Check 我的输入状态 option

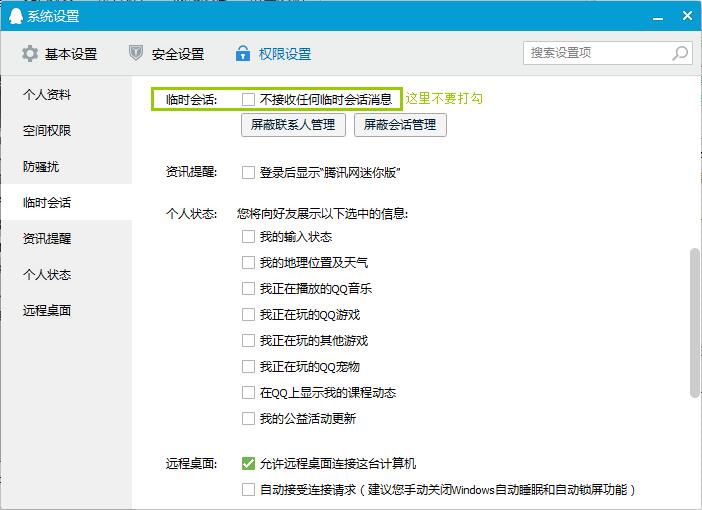(x=249, y=237)
